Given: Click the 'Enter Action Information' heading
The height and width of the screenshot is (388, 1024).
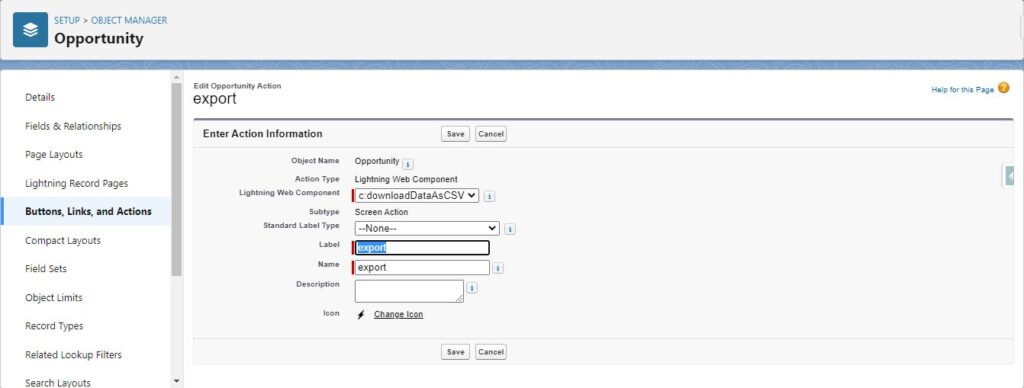Looking at the screenshot, I should coord(263,134).
